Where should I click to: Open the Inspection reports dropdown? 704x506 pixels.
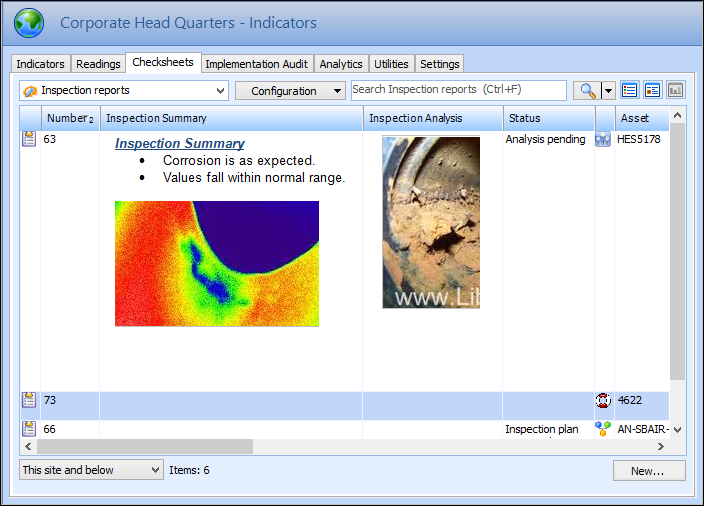coord(124,91)
